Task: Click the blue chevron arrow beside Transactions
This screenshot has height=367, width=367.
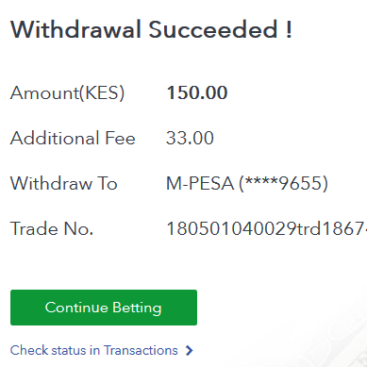Action: pyautogui.click(x=189, y=350)
